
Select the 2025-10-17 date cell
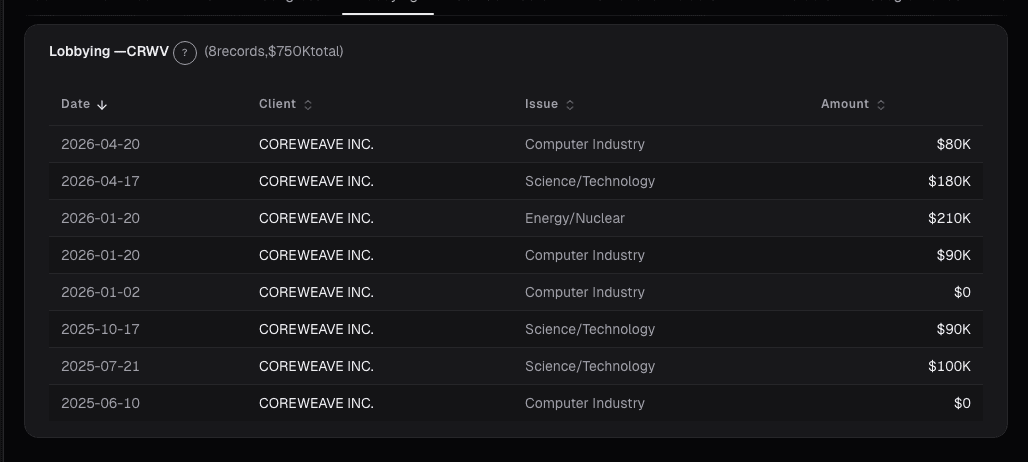pos(100,330)
